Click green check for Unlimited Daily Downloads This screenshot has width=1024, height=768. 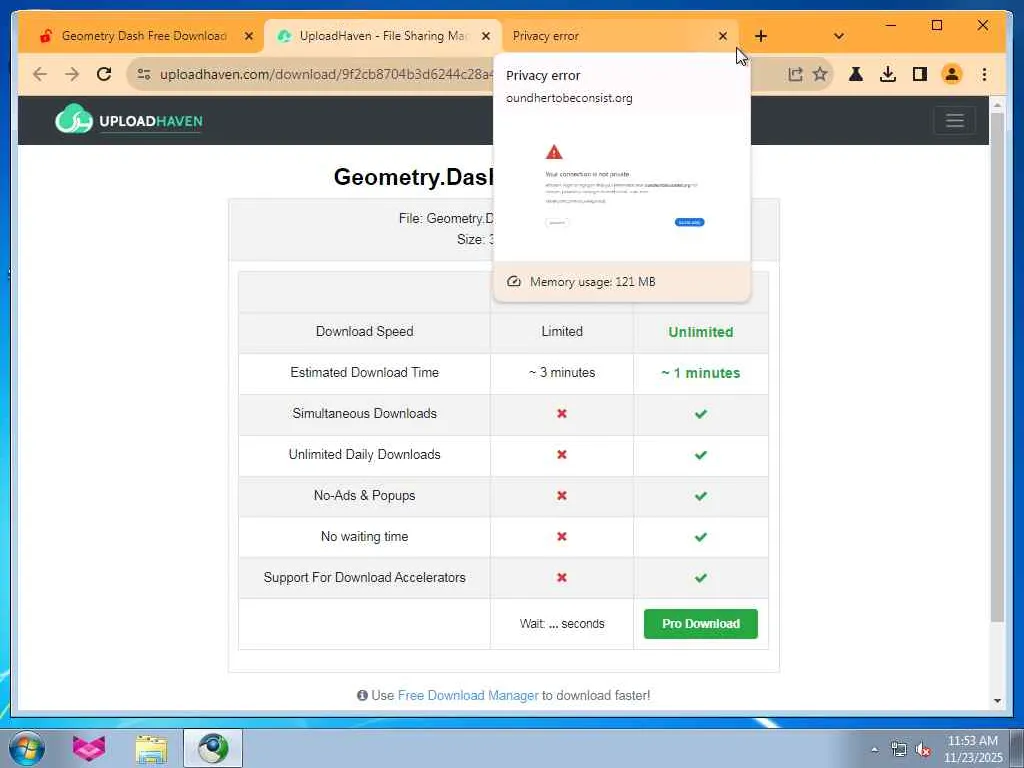(701, 455)
